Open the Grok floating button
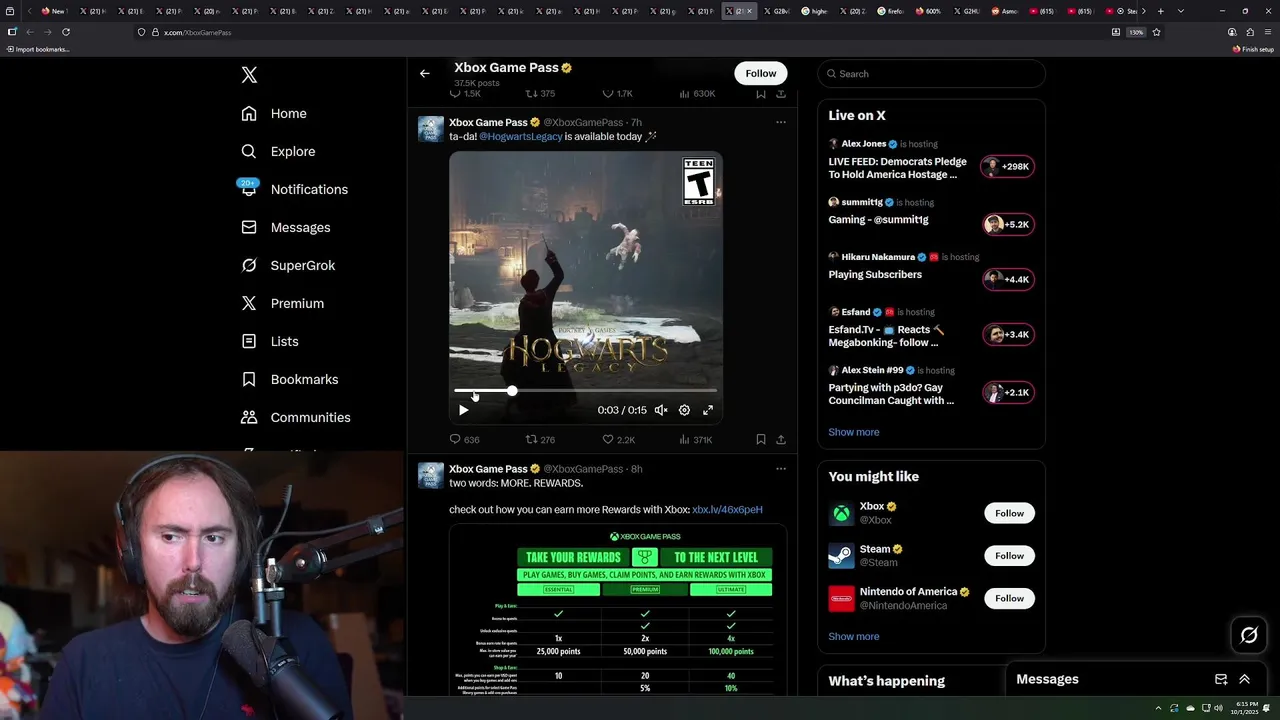Screen dimensions: 1280x720 point(1249,635)
